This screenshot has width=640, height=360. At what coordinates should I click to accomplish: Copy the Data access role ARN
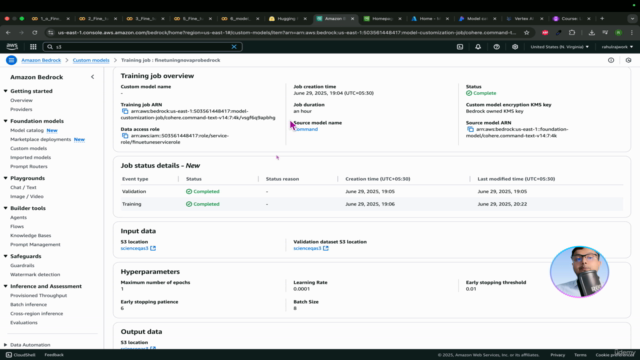125,136
